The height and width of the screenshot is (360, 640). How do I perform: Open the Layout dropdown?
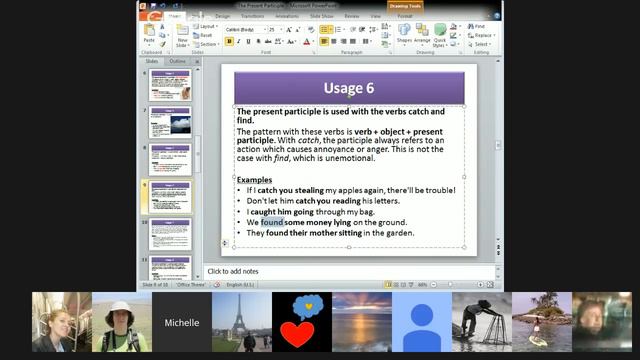[206, 26]
